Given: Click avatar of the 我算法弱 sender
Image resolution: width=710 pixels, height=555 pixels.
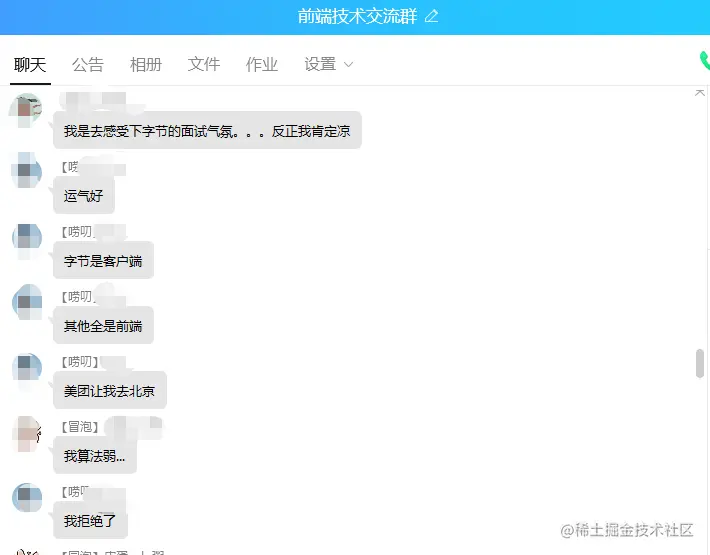Looking at the screenshot, I should coord(27,434).
